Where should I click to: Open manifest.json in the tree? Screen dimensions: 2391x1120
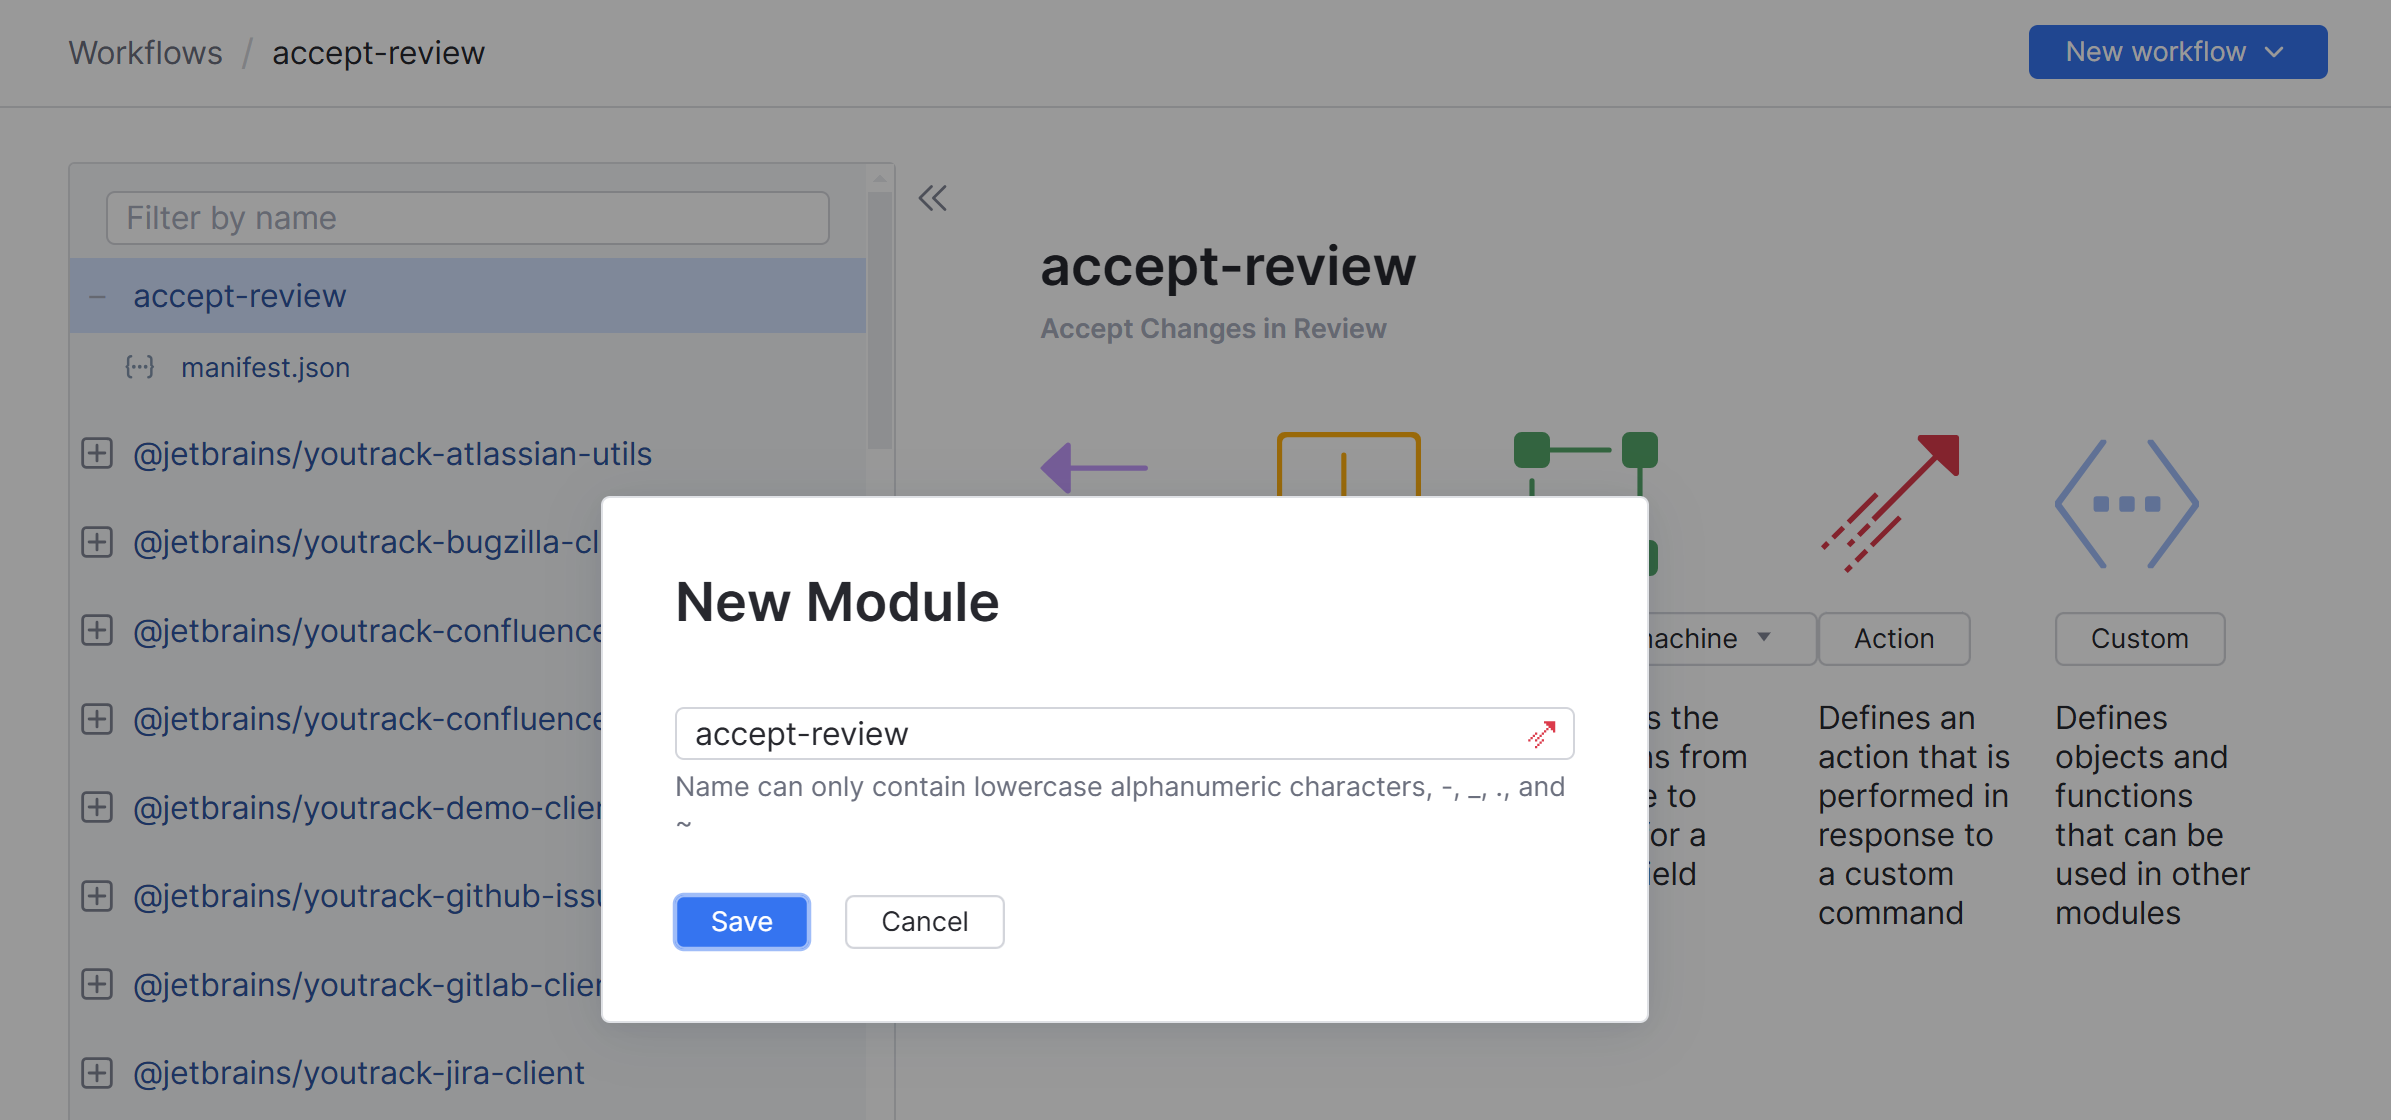coord(265,368)
